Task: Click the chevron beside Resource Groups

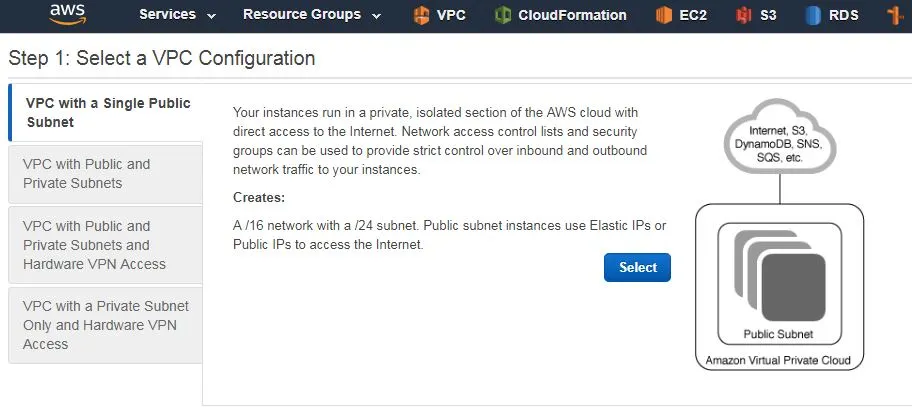Action: 376,16
